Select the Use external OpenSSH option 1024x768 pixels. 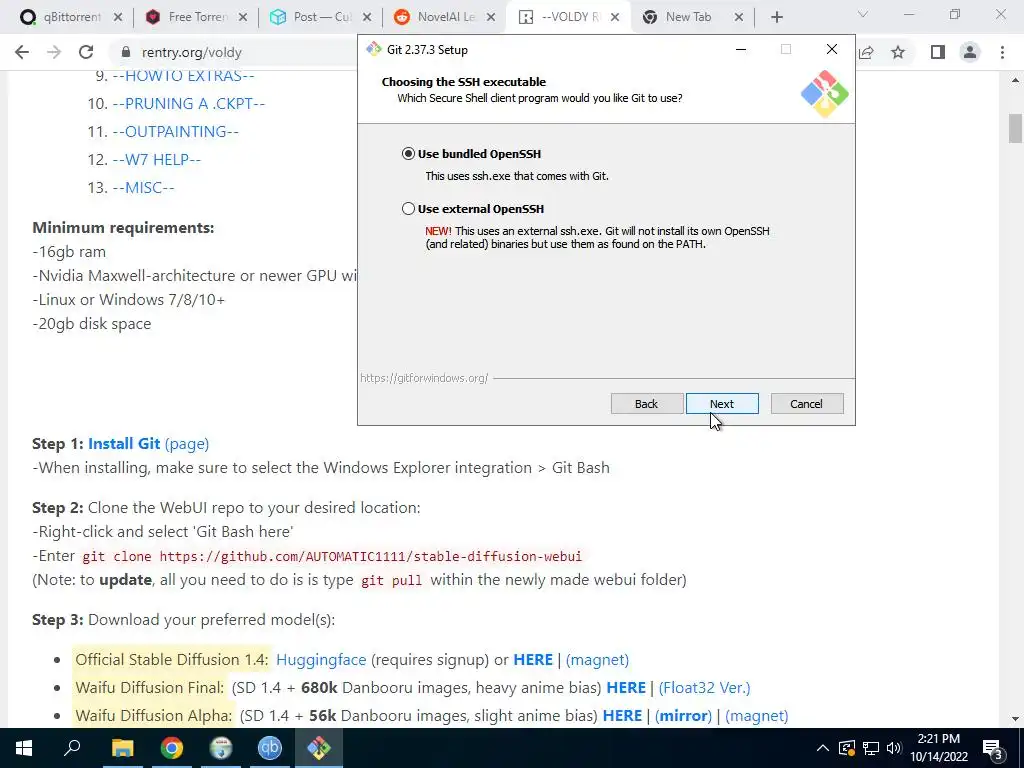tap(408, 209)
